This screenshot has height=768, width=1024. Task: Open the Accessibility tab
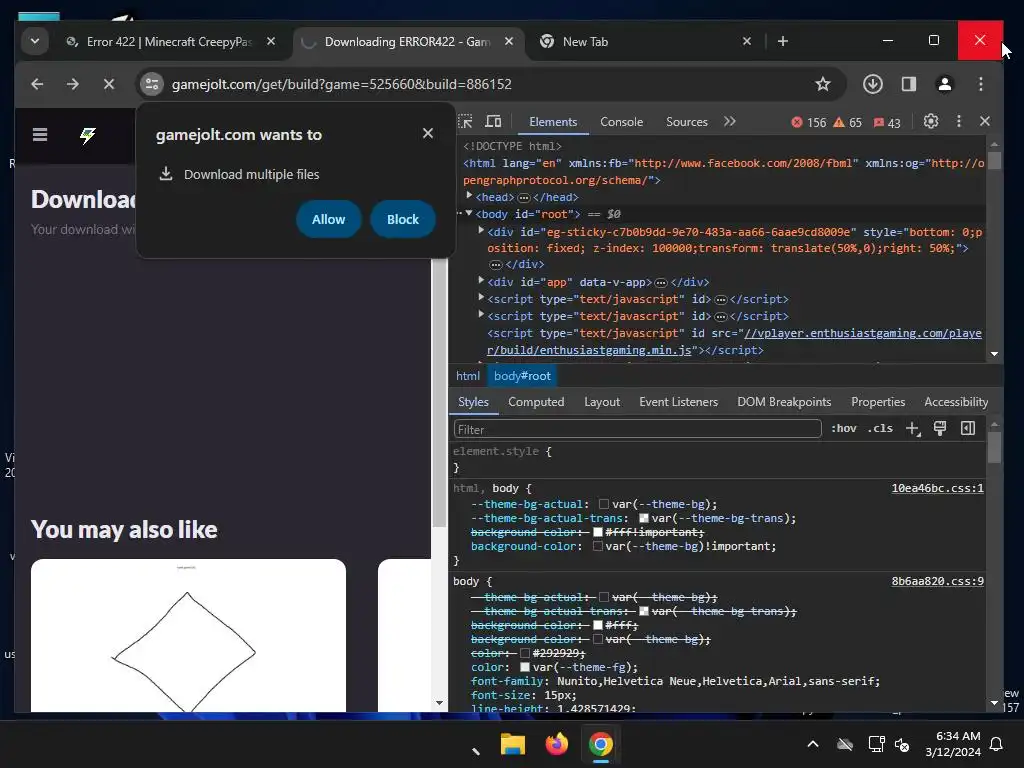click(955, 402)
